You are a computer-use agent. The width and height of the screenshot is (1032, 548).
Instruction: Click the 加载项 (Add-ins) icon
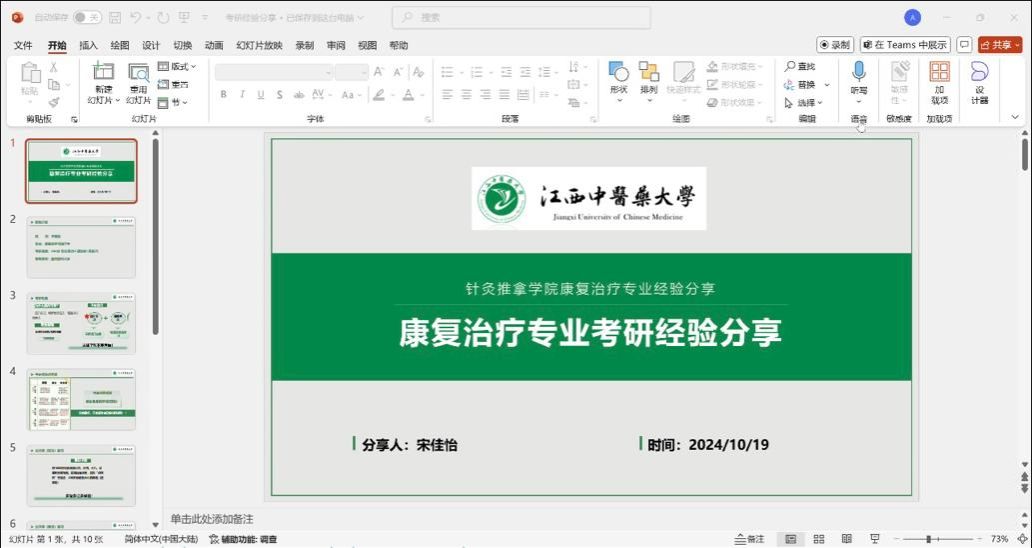(939, 72)
